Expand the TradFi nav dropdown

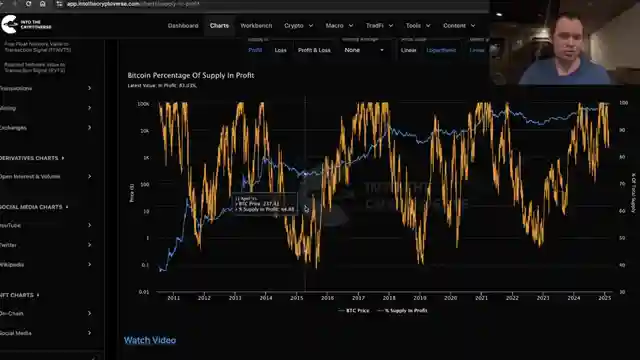click(379, 25)
